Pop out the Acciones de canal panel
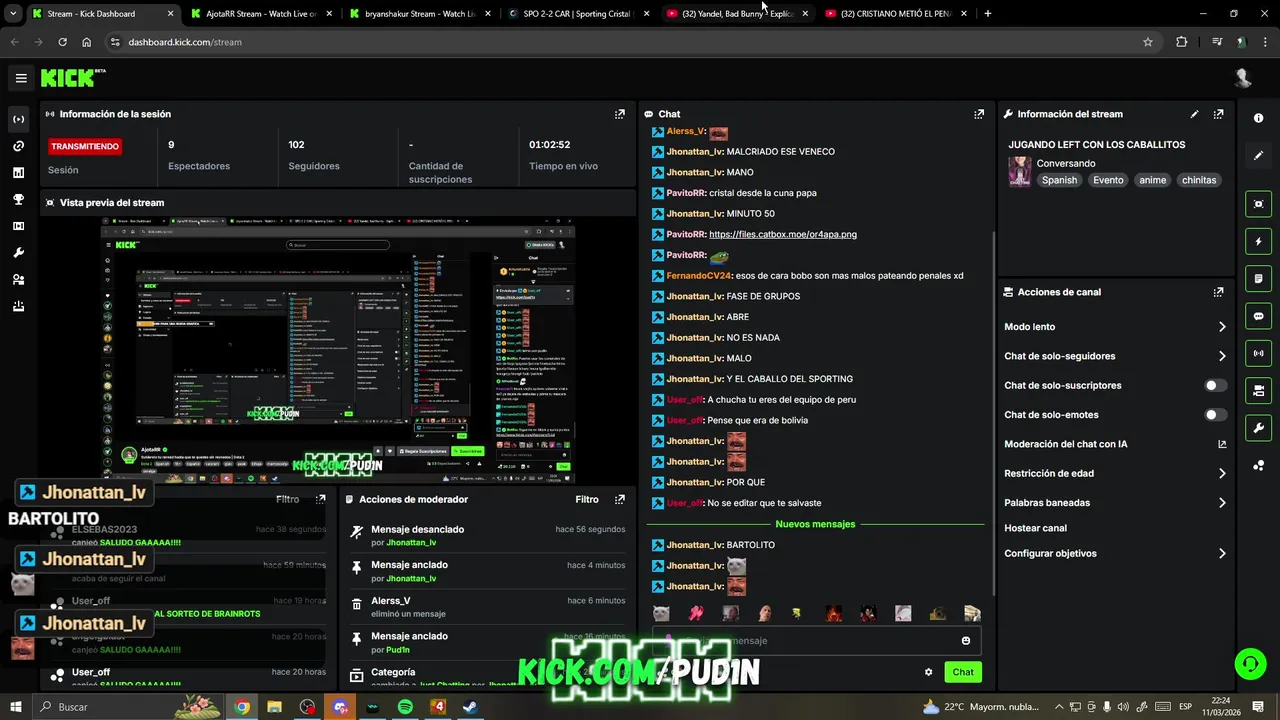 1218,292
